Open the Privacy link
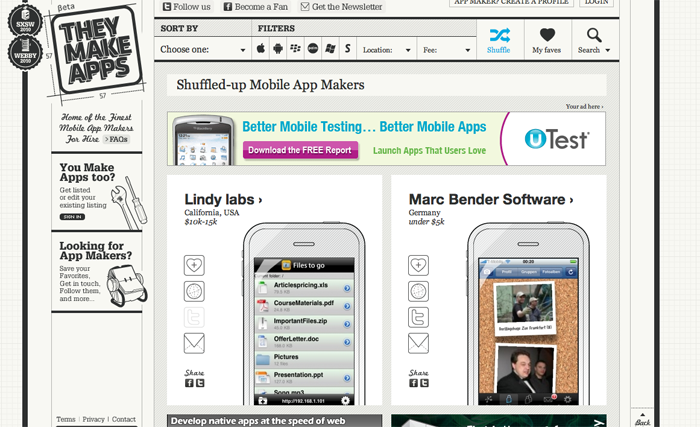Screen dimensions: 700x427 pyautogui.click(x=93, y=419)
